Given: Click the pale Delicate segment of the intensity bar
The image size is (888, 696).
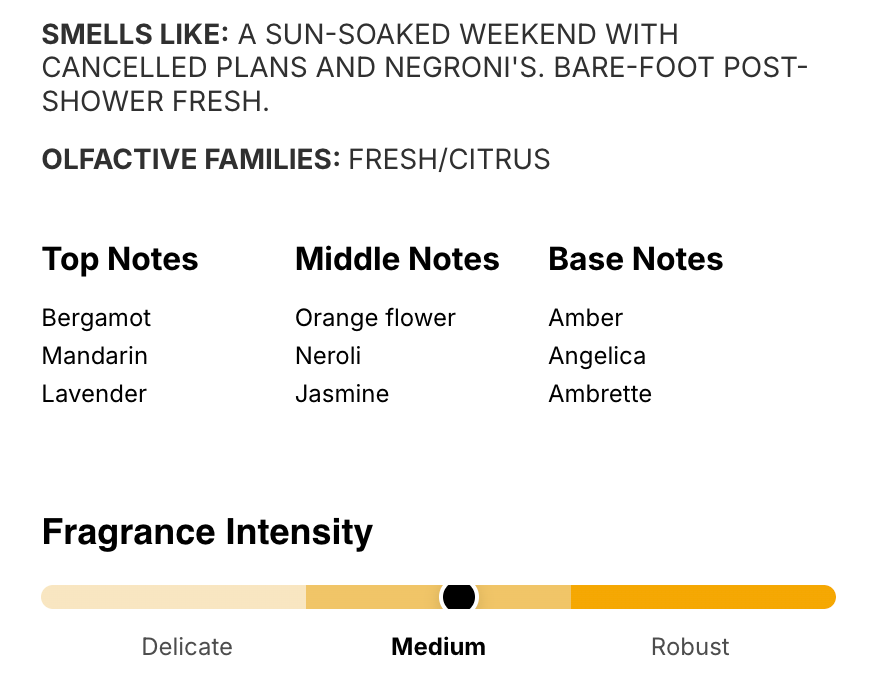Looking at the screenshot, I should (173, 597).
